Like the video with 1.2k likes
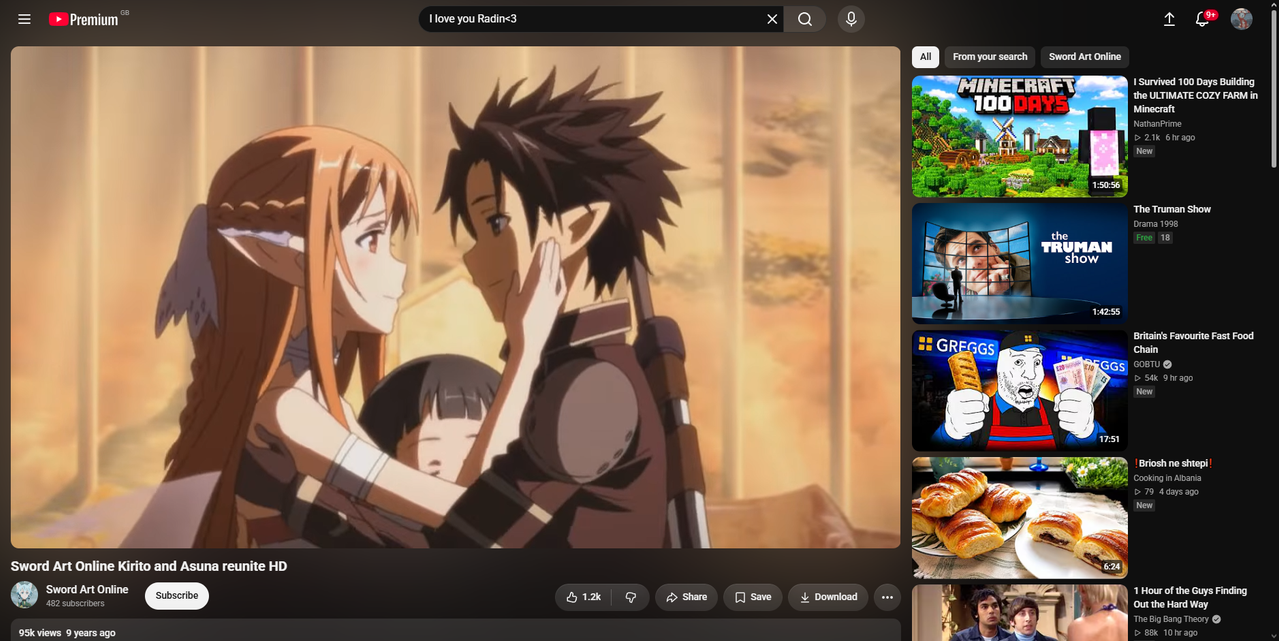 (583, 597)
